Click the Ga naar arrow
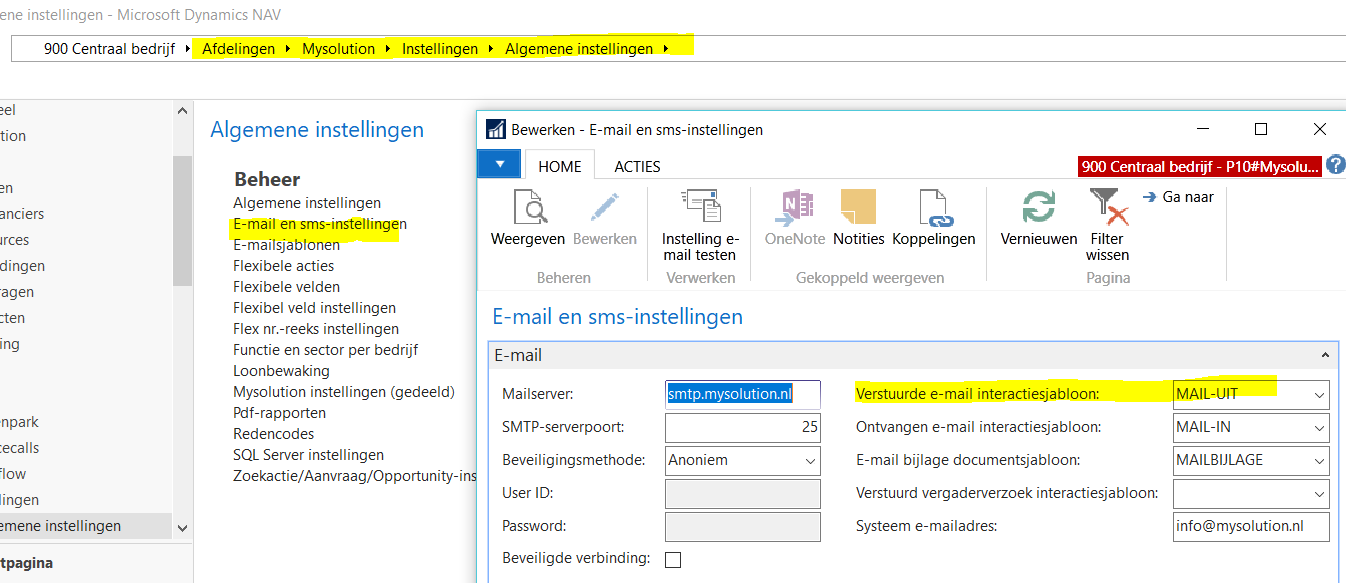The image size is (1346, 583). click(1150, 197)
